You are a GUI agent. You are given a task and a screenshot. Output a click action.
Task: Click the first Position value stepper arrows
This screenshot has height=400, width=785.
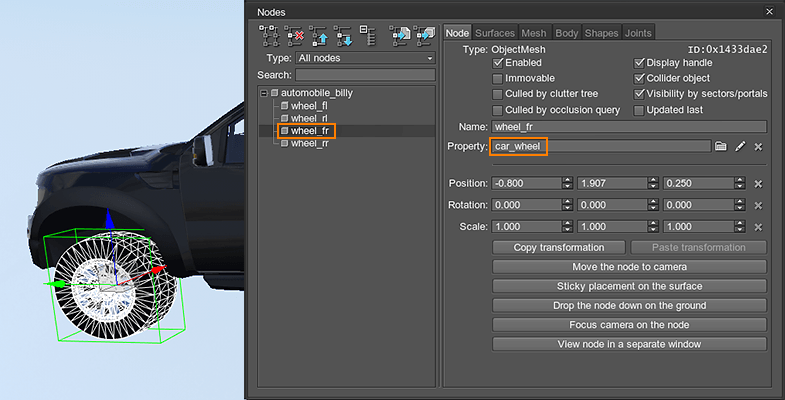(568, 184)
